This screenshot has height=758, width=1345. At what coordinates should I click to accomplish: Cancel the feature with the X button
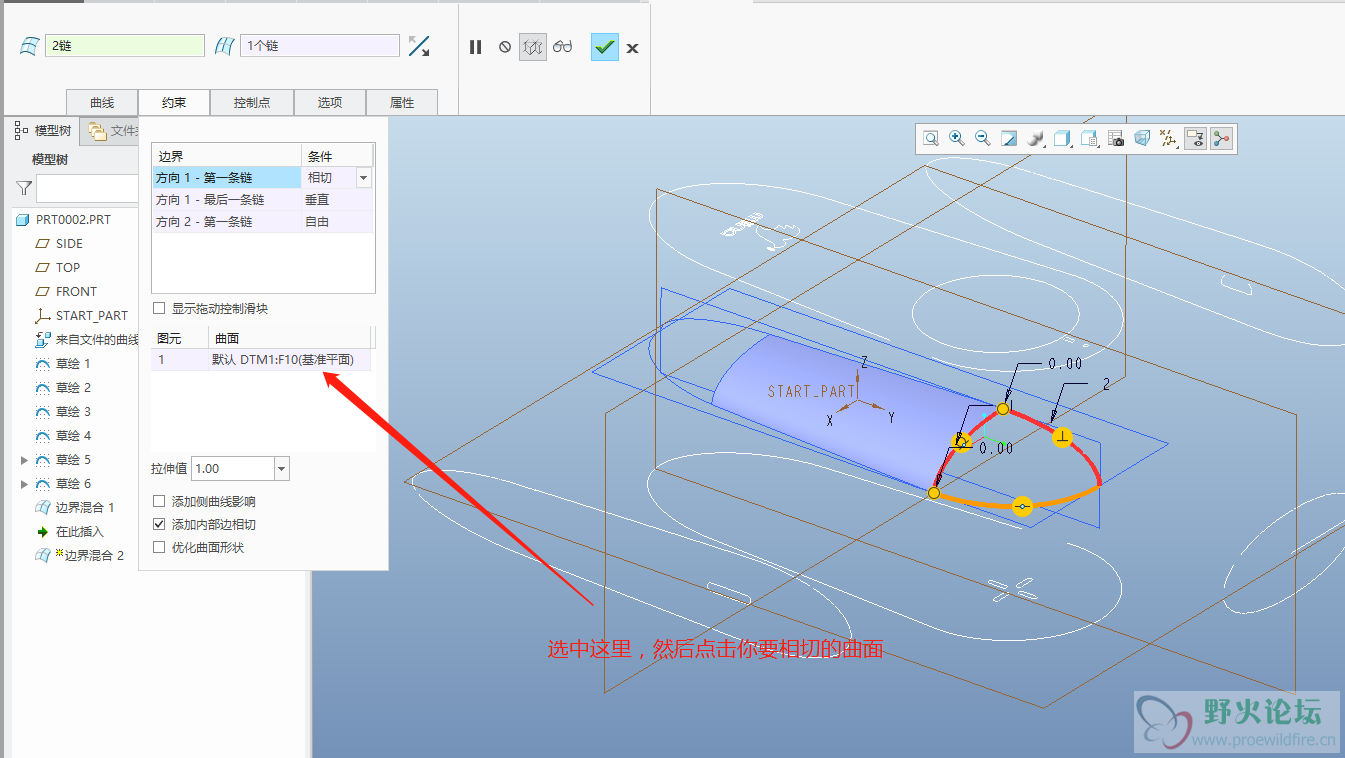coord(632,48)
